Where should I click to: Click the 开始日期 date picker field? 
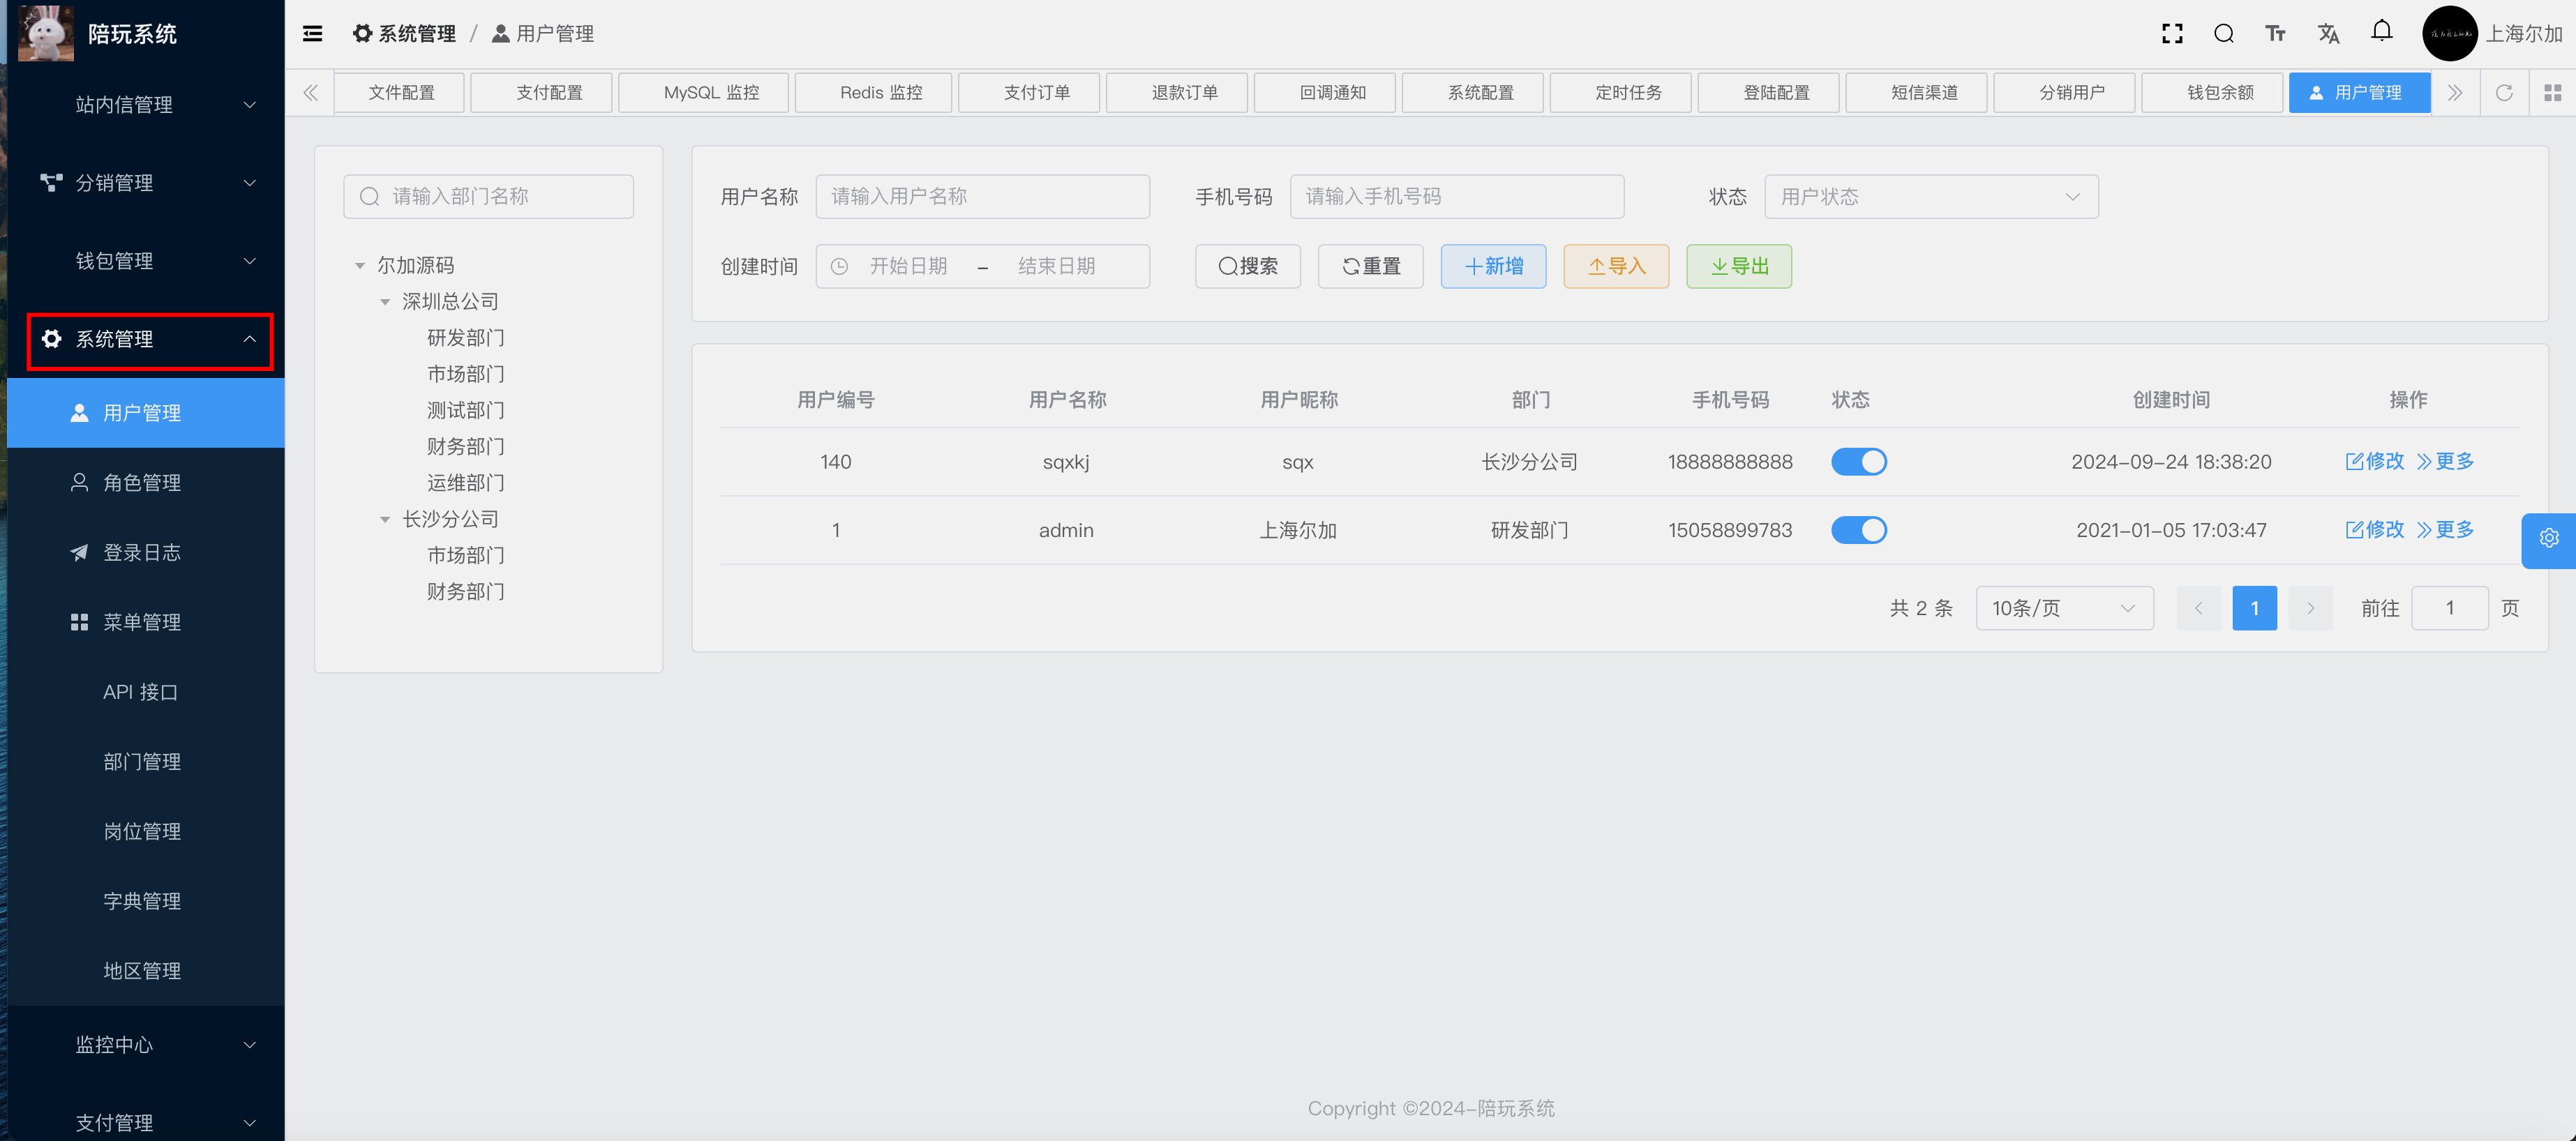coord(908,267)
